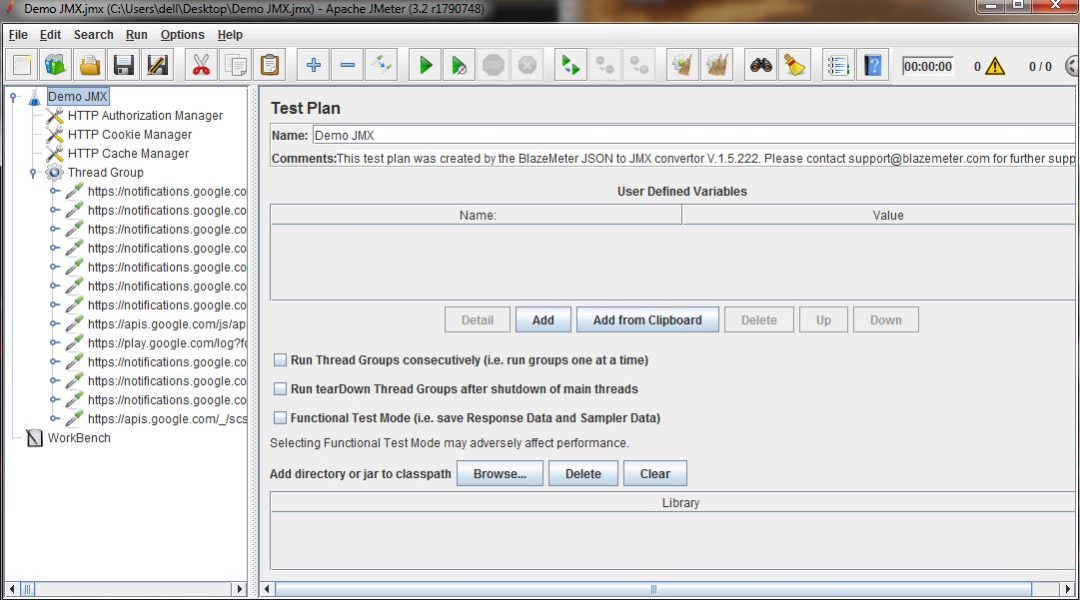Expand the apis.google.com/js sampler node
Viewport: 1080px width, 600px height.
(x=54, y=324)
